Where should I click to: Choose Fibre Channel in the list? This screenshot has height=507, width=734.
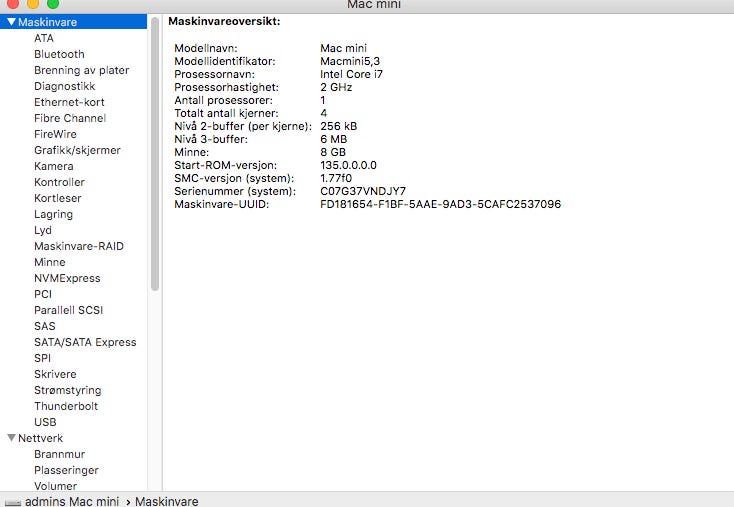[70, 118]
